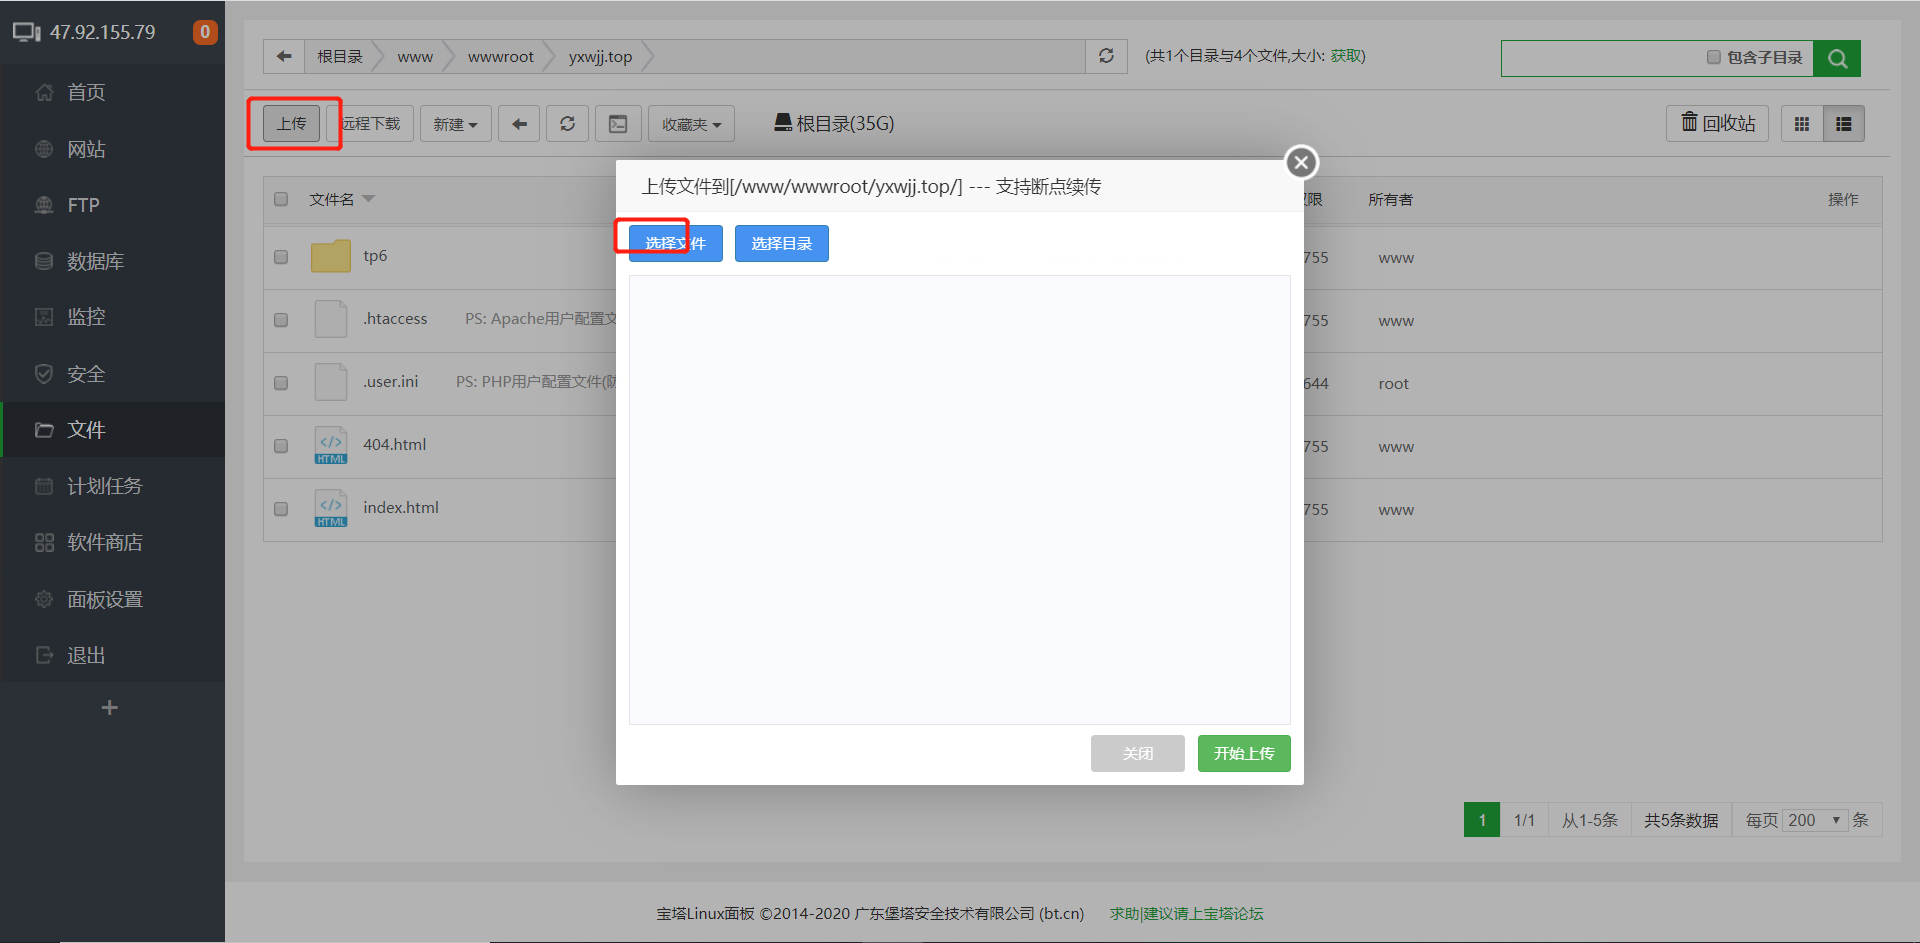Screen dimensions: 1920x943
Task: Open the 新建 dropdown menu
Action: (x=455, y=123)
